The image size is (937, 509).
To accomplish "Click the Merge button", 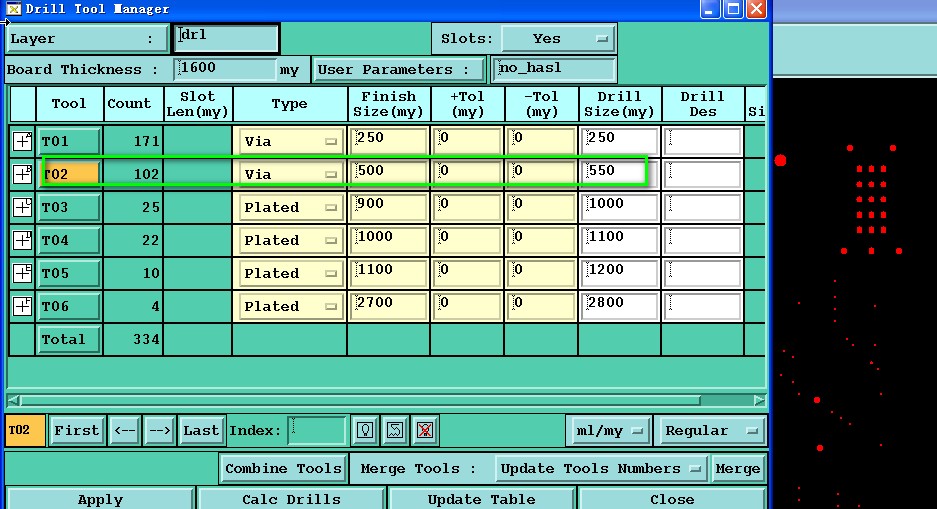I will [x=737, y=469].
